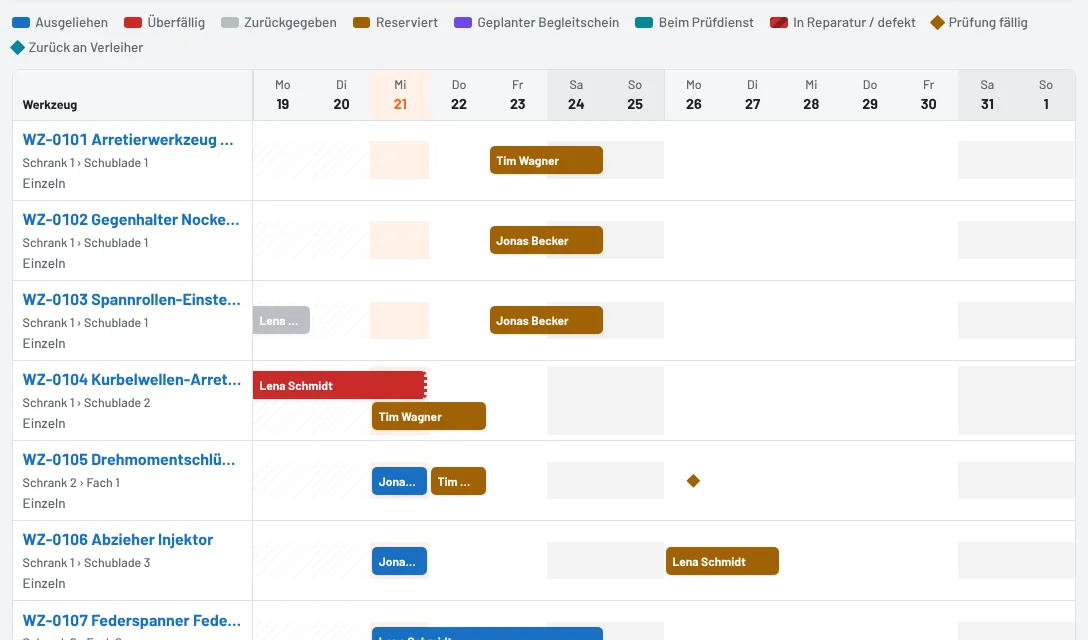Click the Prüfung fällig diamond marker on WZ-0105
1088x640 pixels.
click(x=693, y=480)
